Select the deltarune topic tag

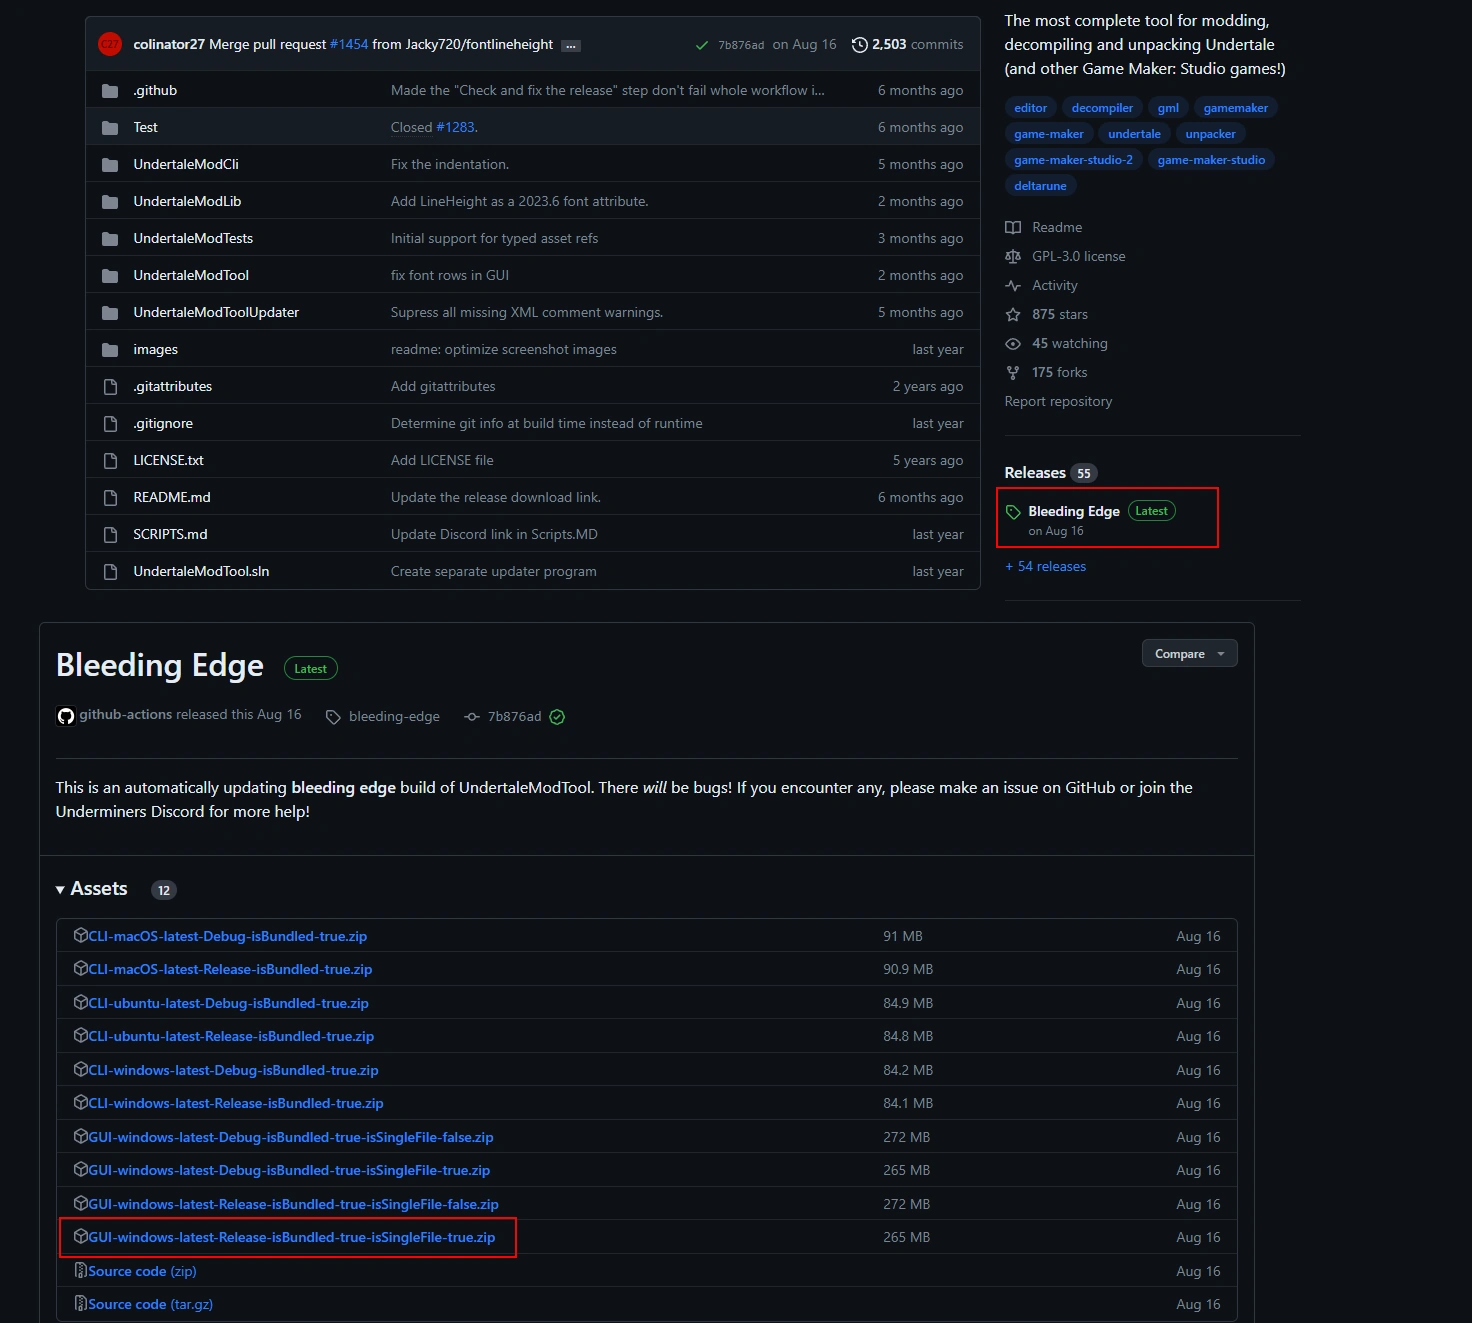[1041, 186]
